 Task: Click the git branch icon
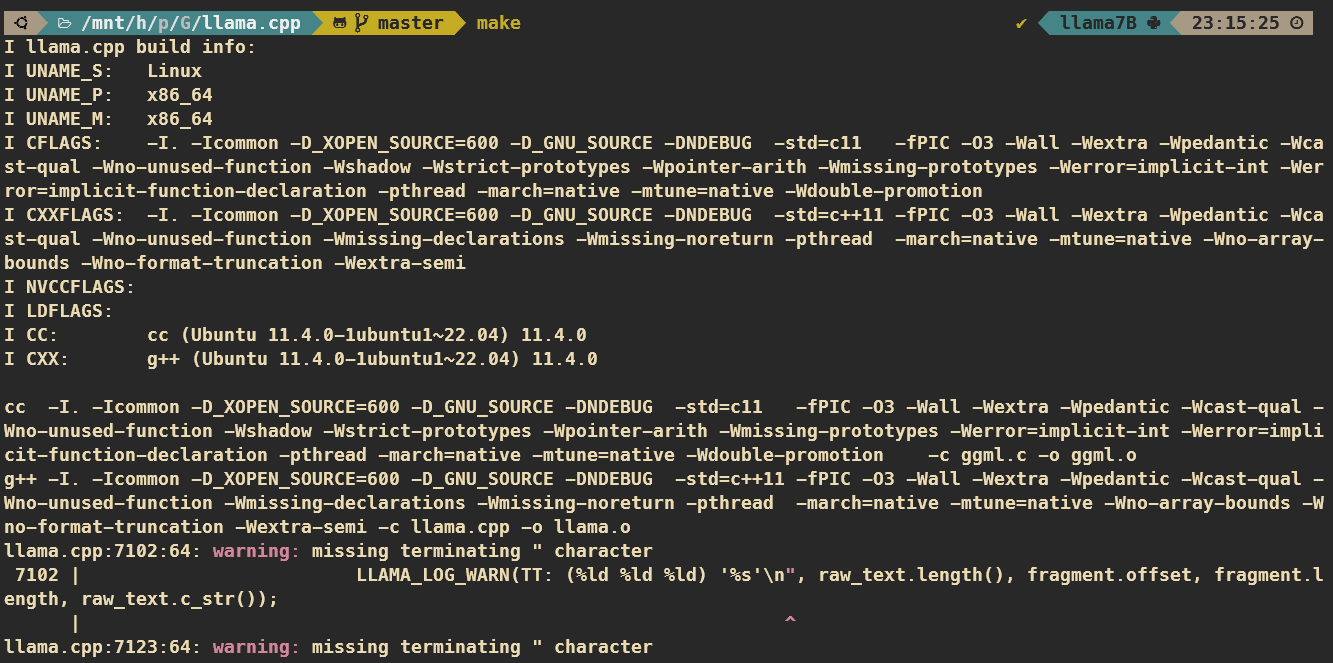pyautogui.click(x=361, y=23)
